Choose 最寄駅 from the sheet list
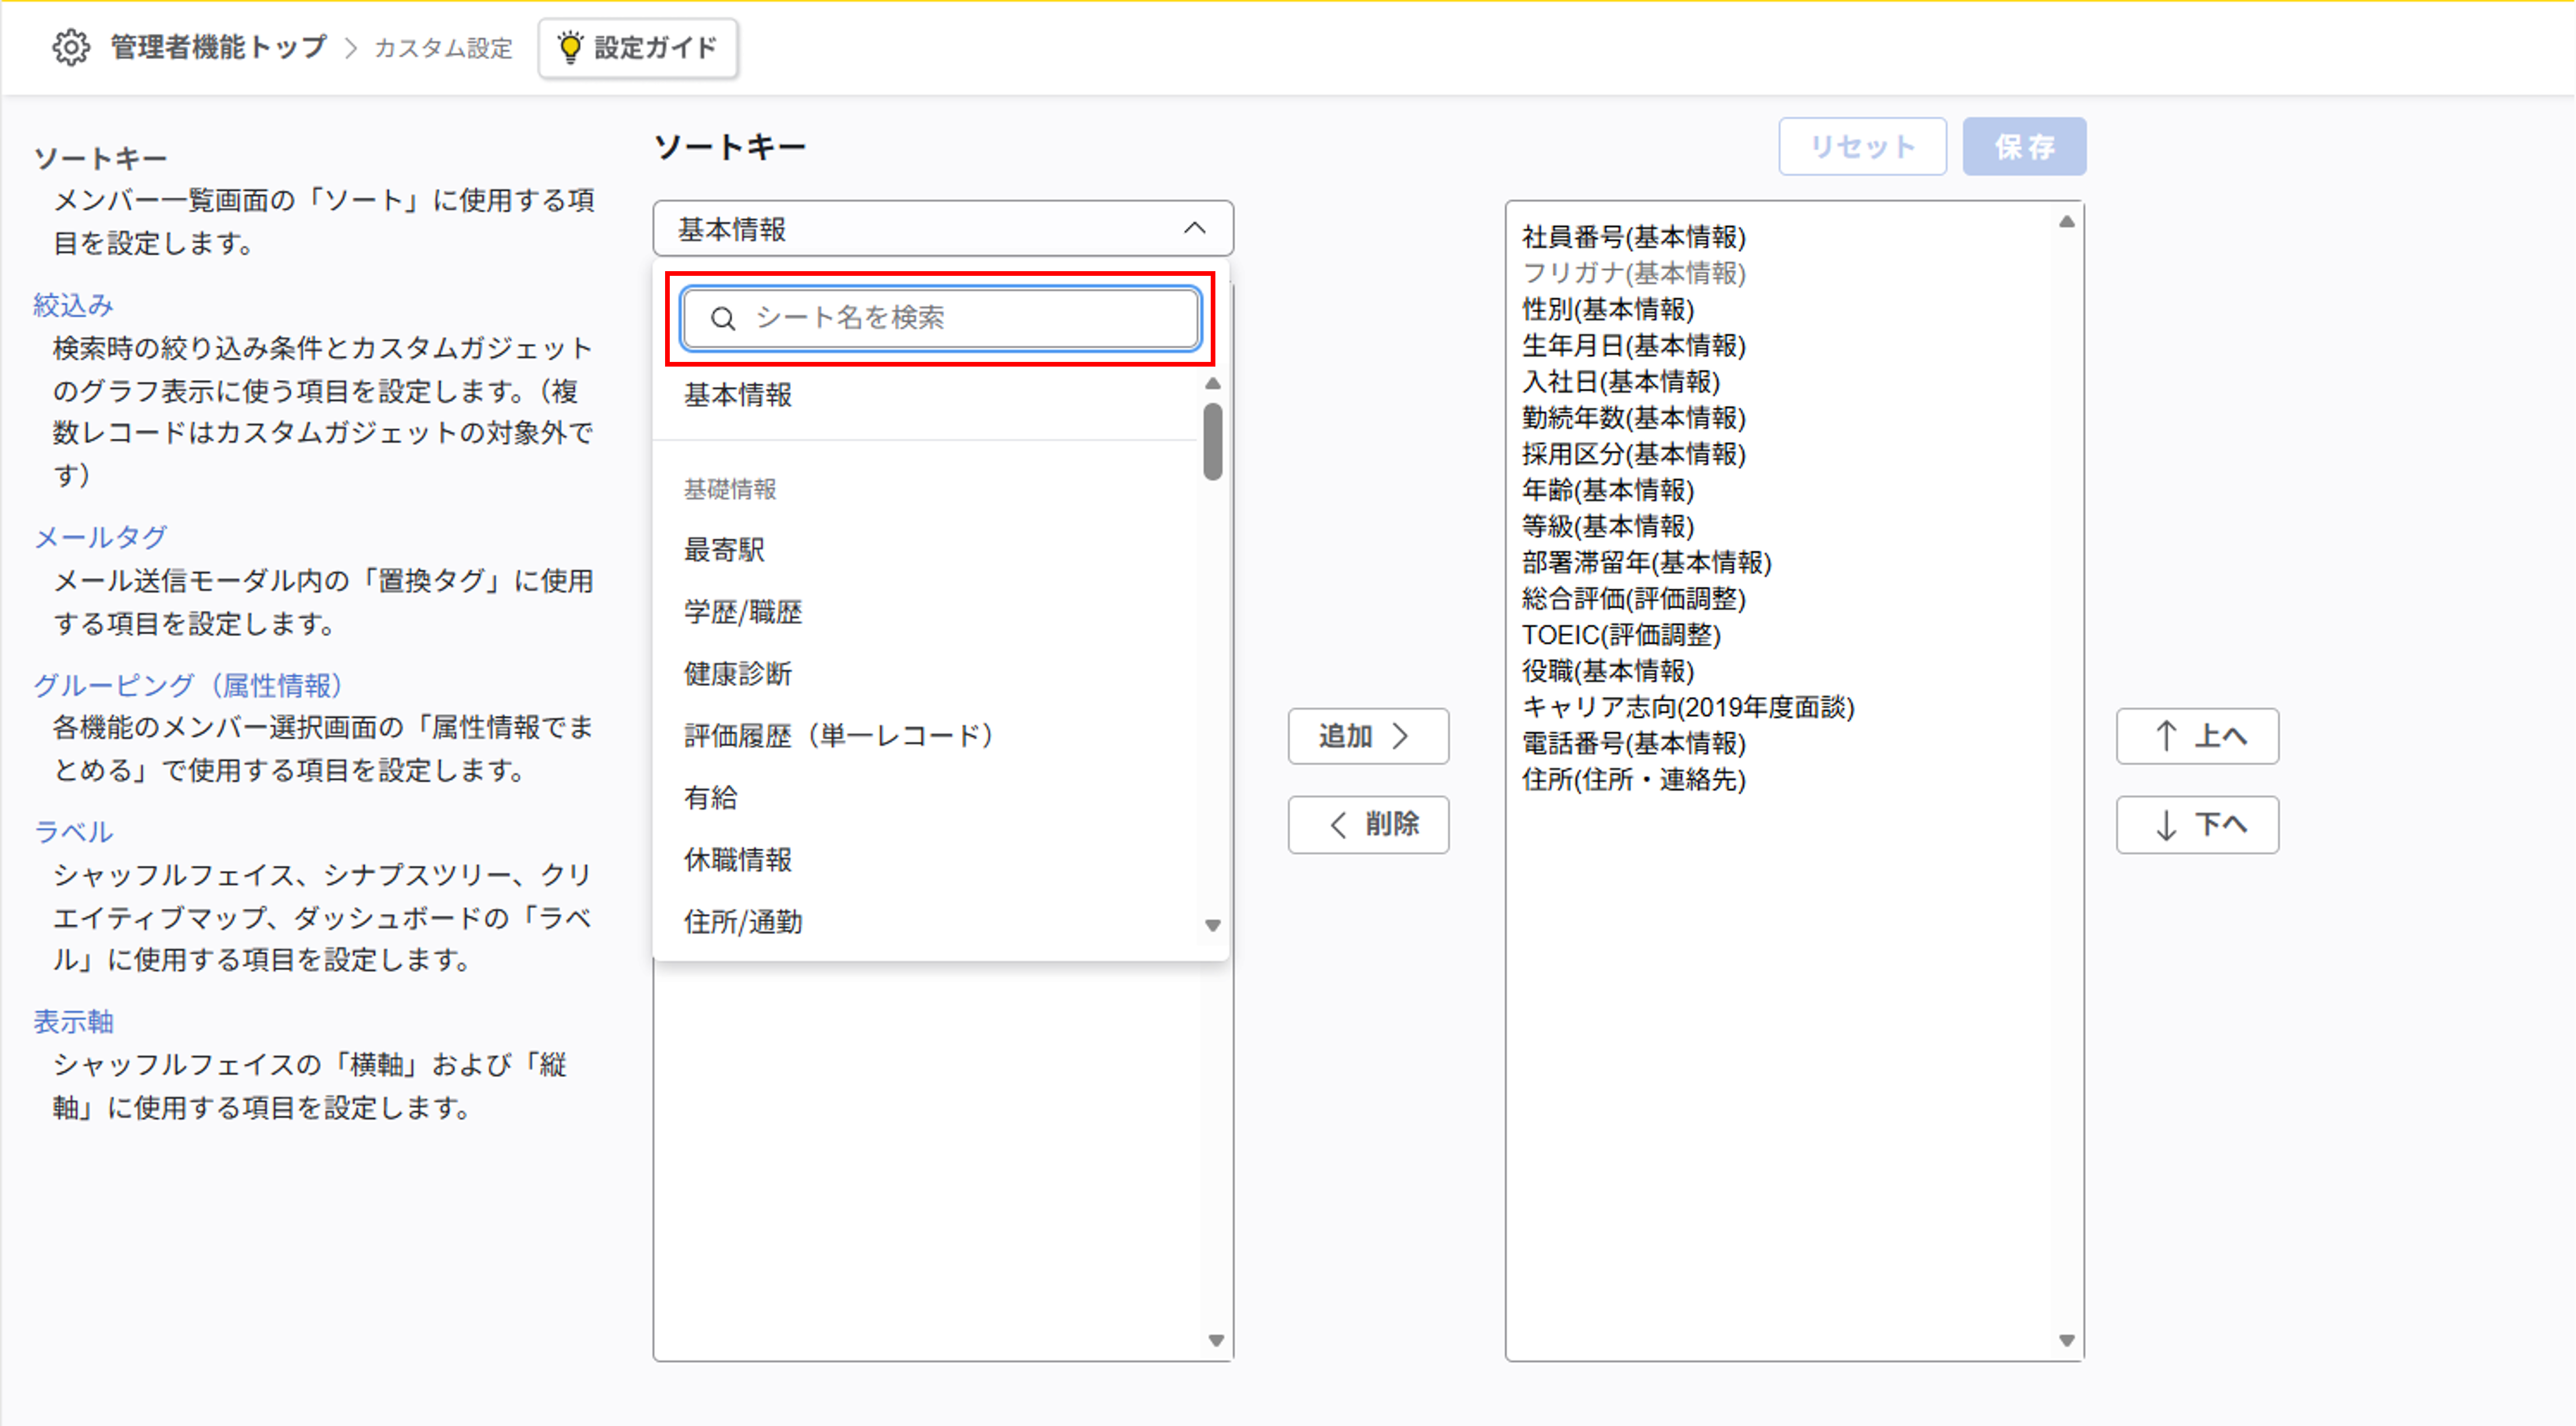The width and height of the screenshot is (2576, 1426). (x=724, y=549)
